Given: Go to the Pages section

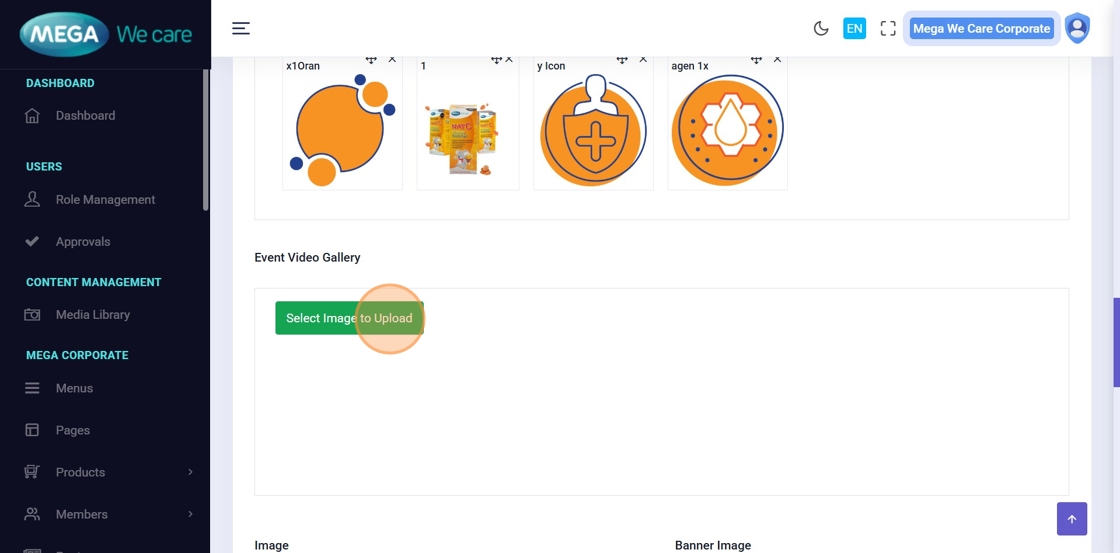Looking at the screenshot, I should [73, 430].
